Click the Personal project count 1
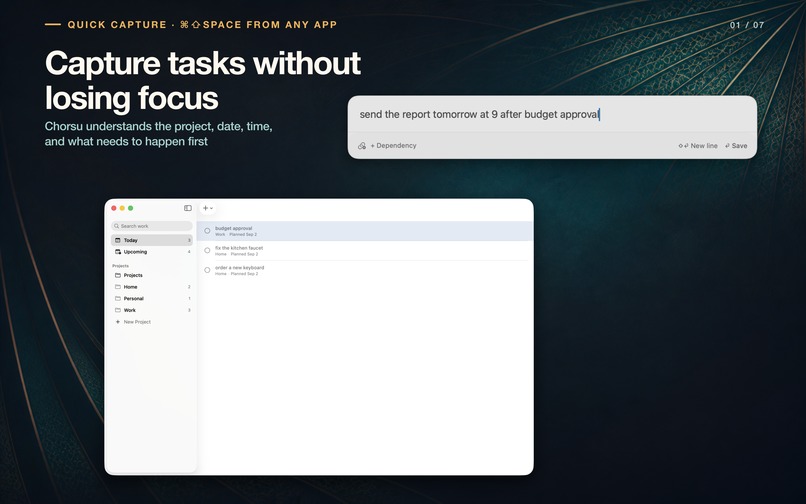The width and height of the screenshot is (806, 504). coord(189,298)
